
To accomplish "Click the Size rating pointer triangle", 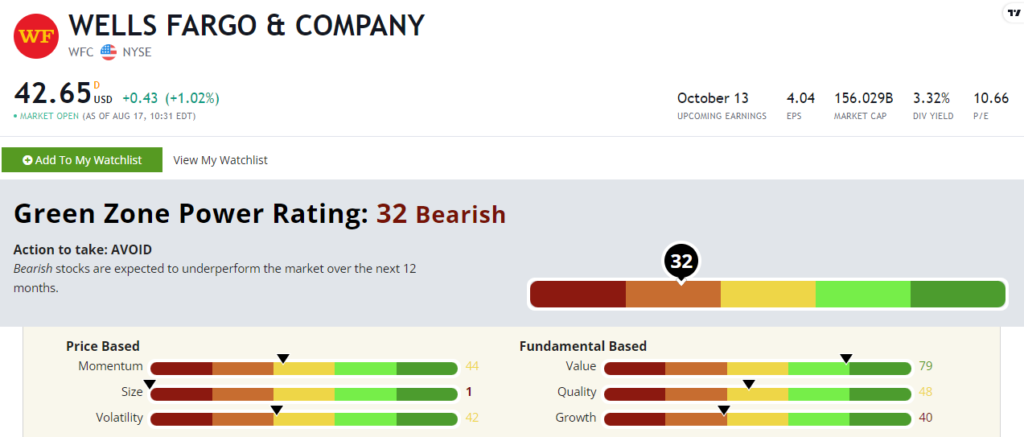I will 150,383.
